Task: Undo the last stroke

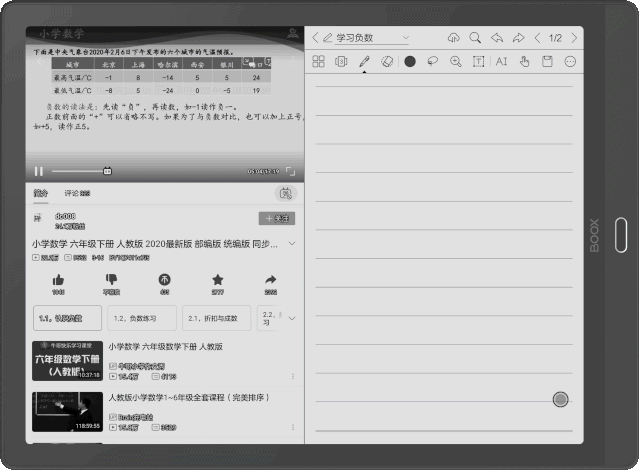Action: (497, 38)
